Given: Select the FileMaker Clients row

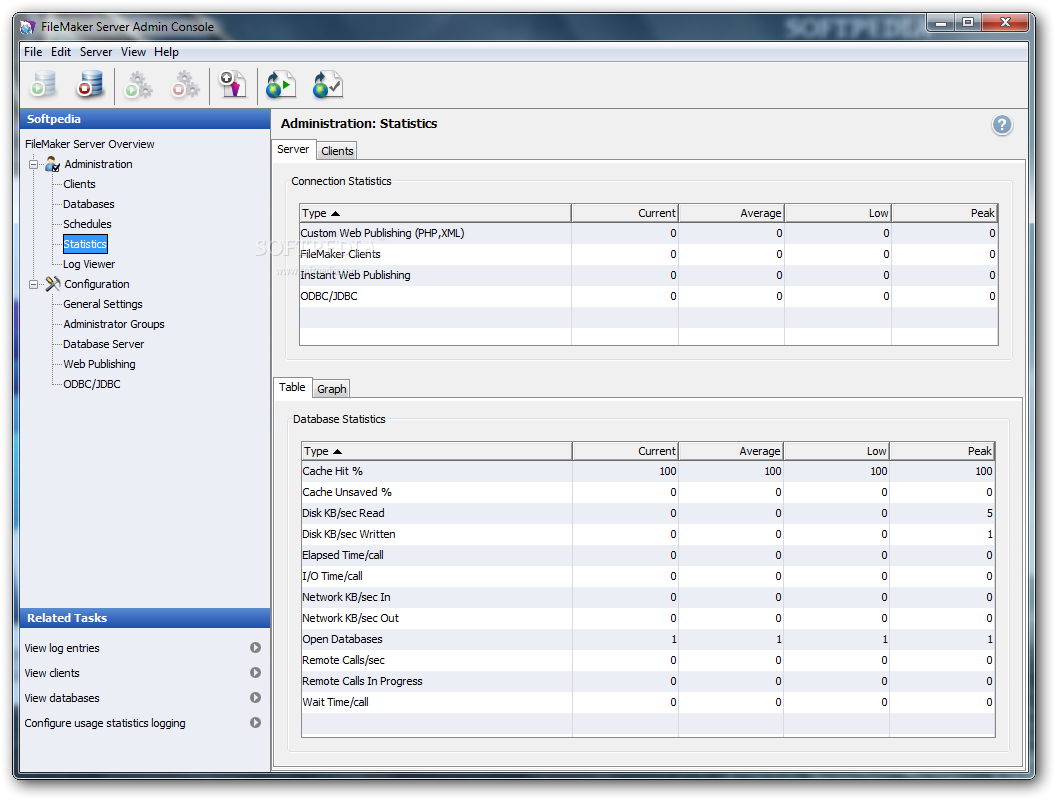Looking at the screenshot, I should click(649, 254).
